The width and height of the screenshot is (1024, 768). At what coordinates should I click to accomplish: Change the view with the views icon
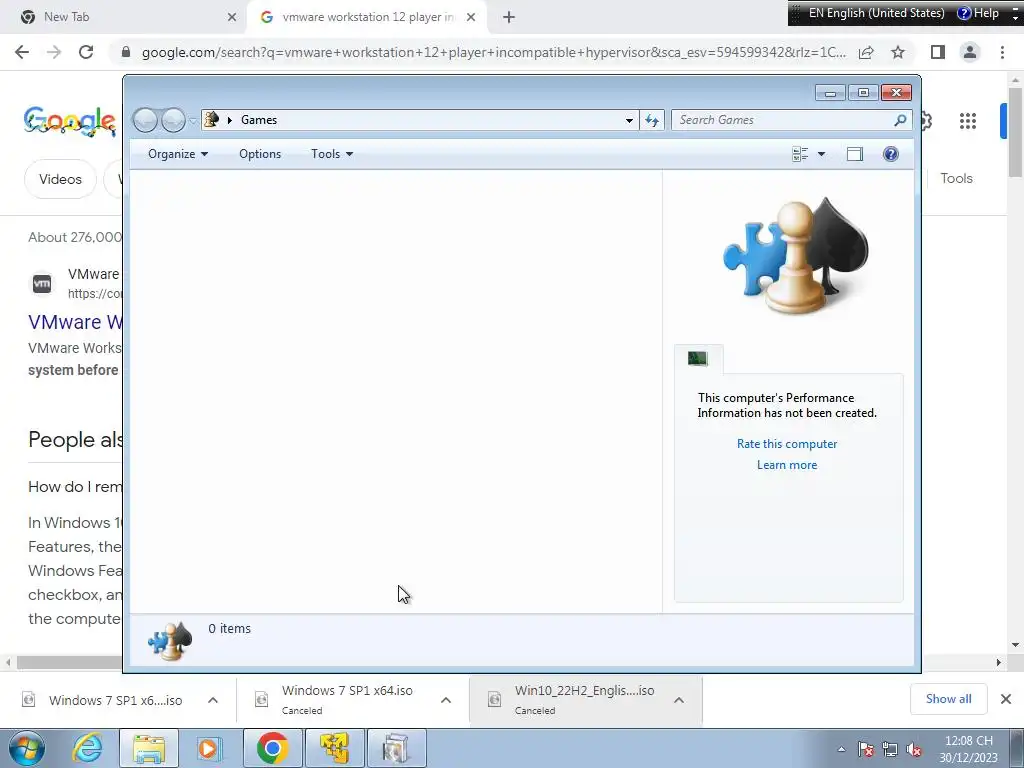pos(800,154)
